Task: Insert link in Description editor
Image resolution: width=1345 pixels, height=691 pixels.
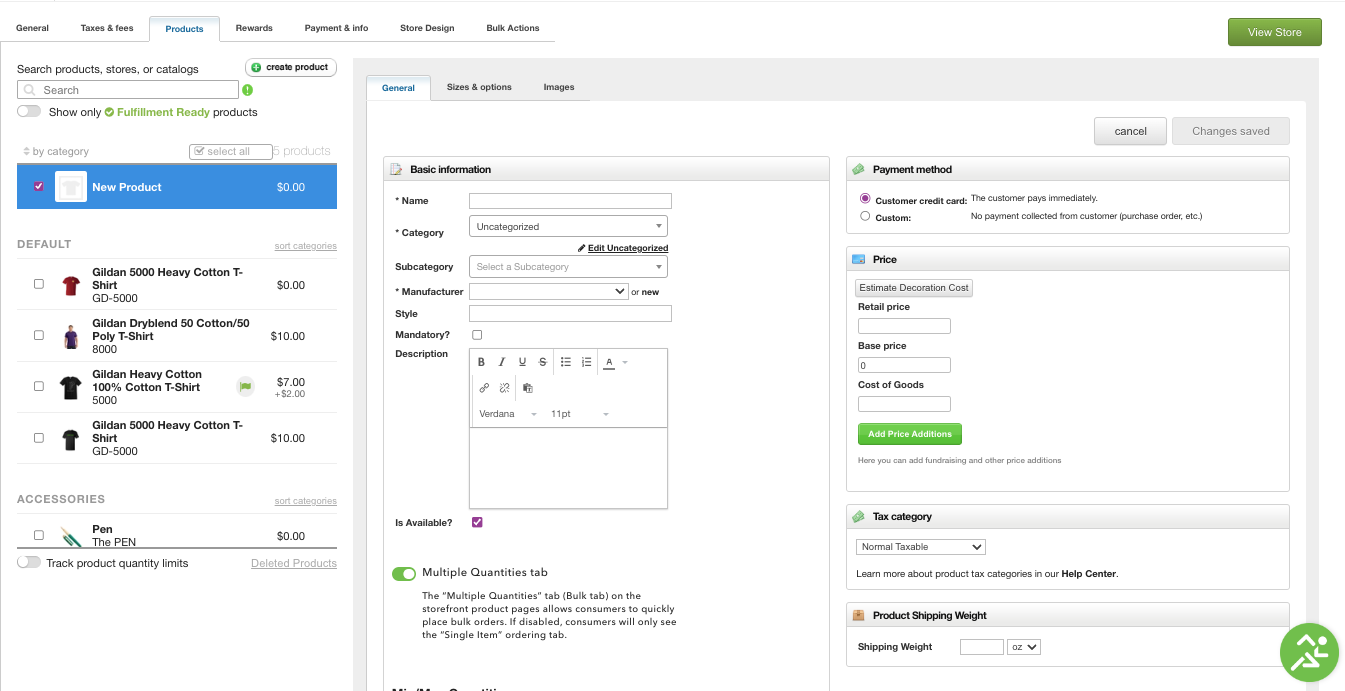Action: point(484,388)
